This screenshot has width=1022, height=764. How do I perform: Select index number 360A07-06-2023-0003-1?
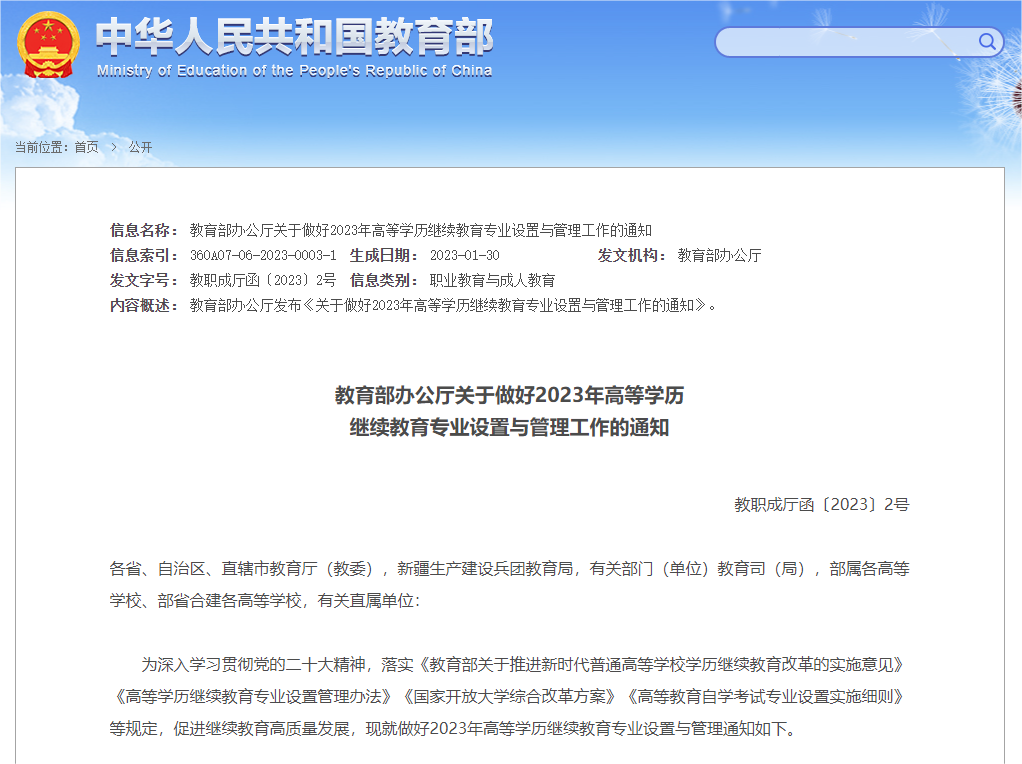(263, 255)
